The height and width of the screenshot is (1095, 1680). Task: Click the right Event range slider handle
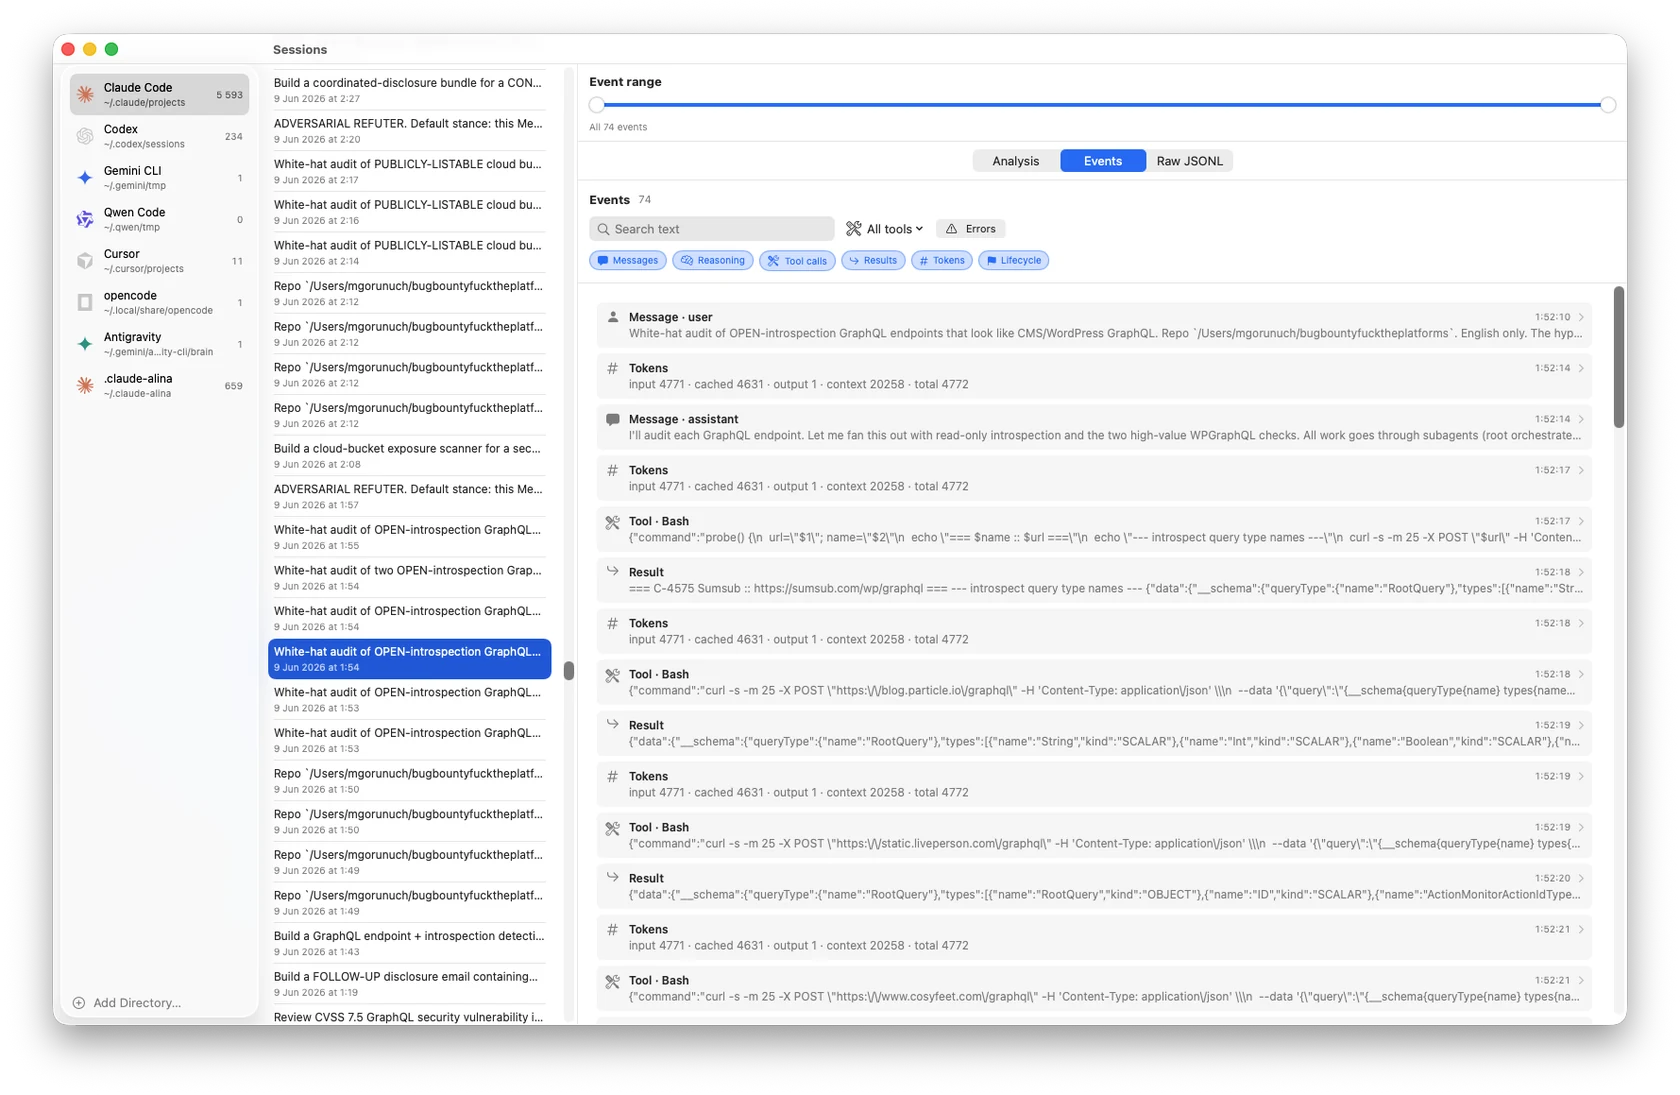1608,105
